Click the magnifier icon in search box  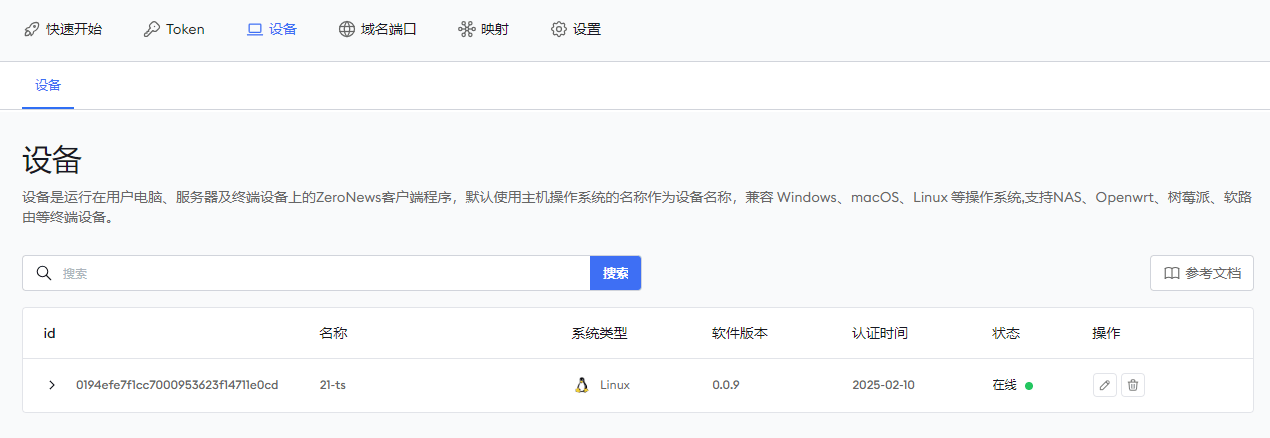tap(44, 273)
